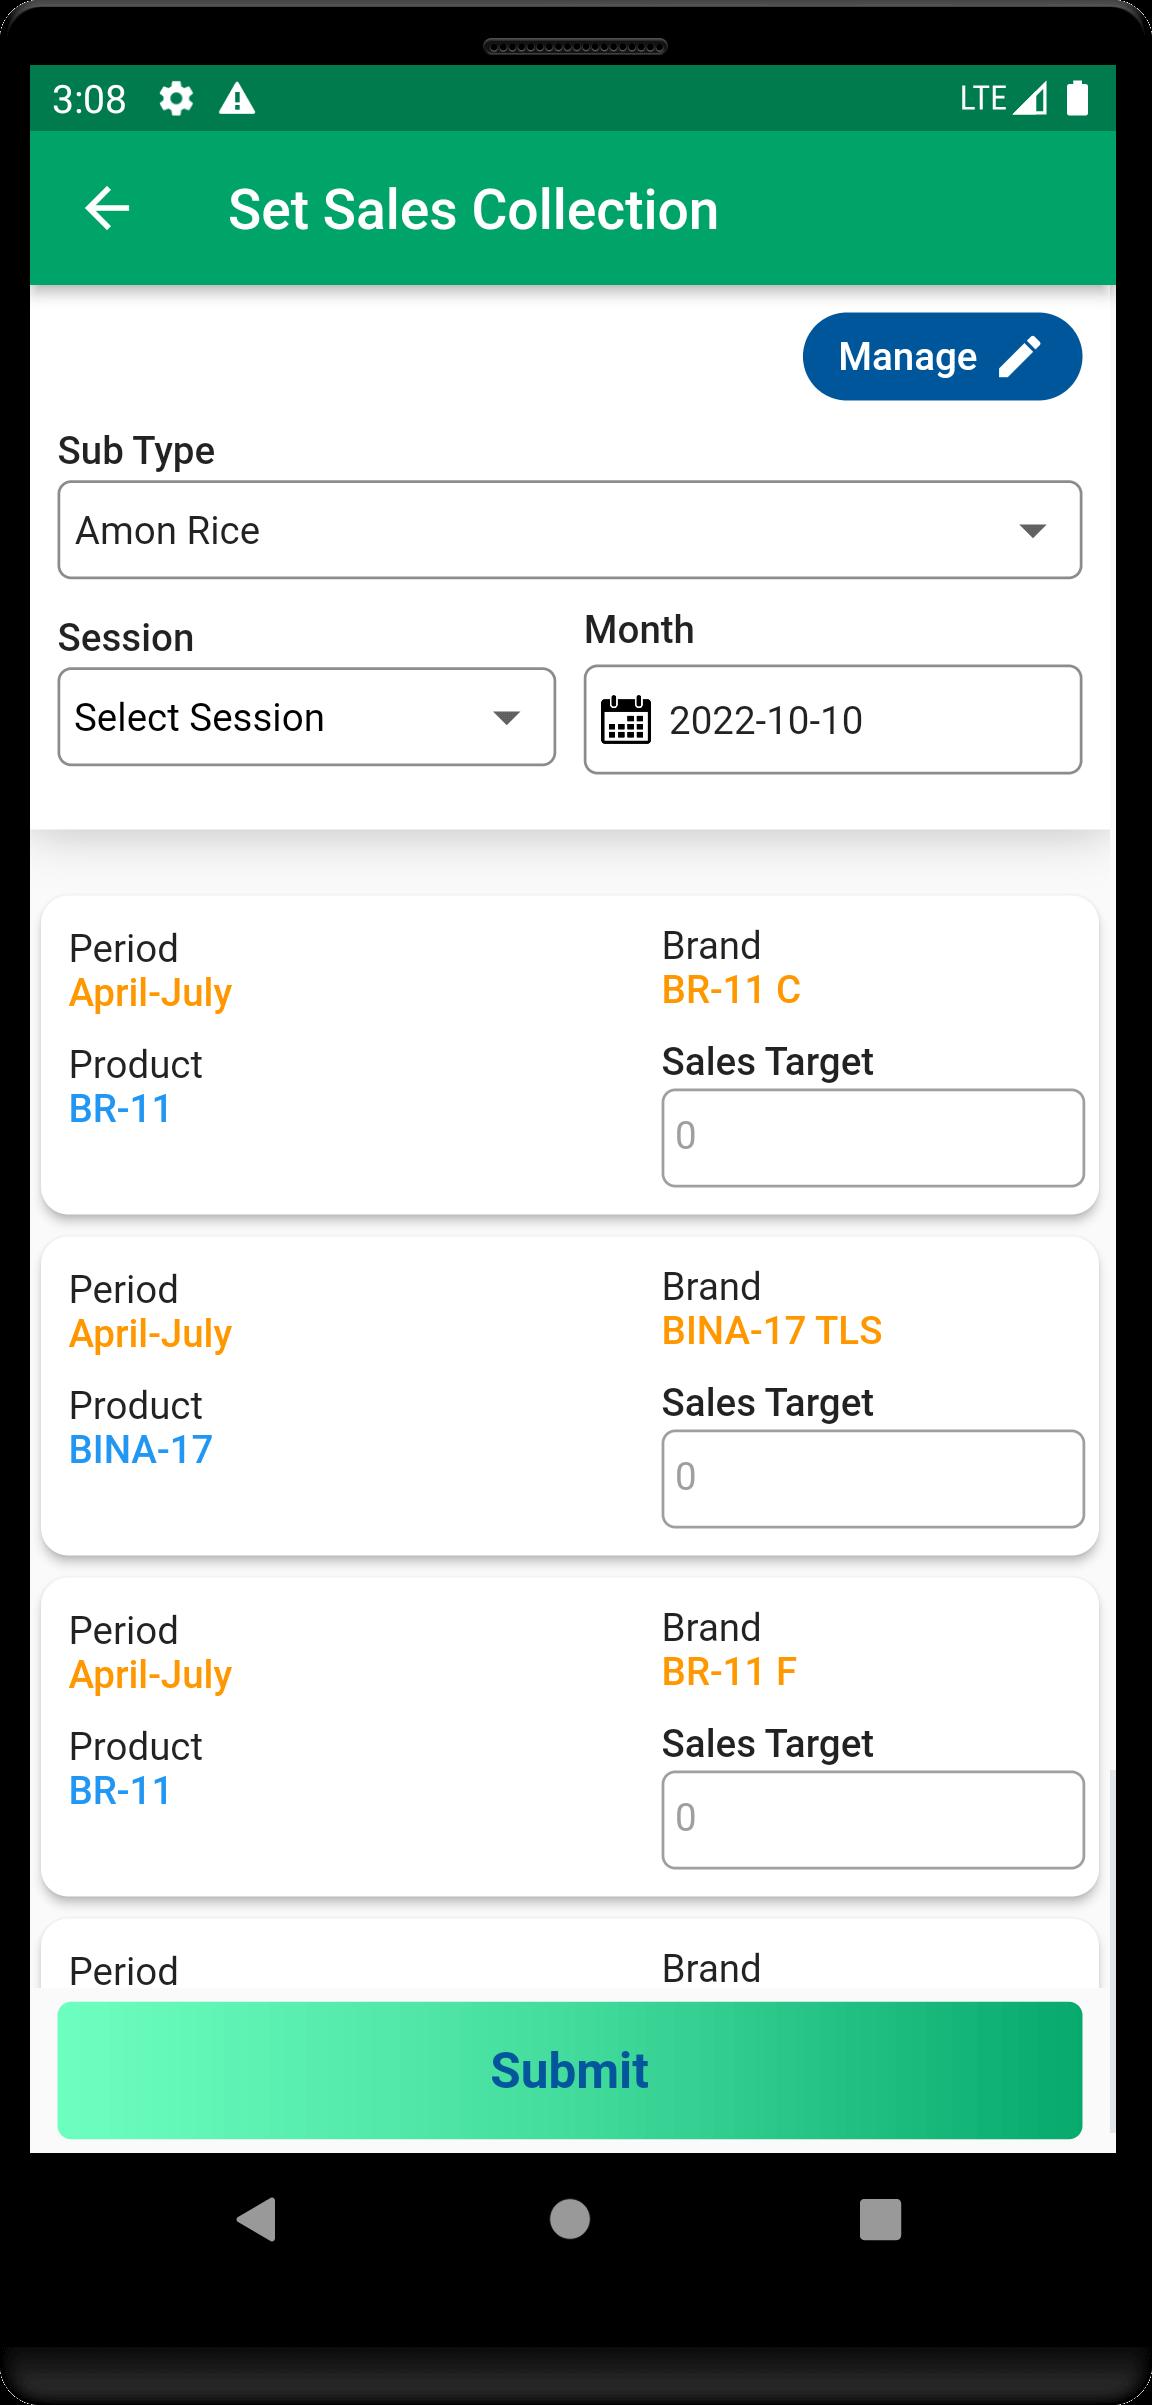Tap the settings gear in status bar
This screenshot has width=1152, height=2405.
pyautogui.click(x=176, y=99)
